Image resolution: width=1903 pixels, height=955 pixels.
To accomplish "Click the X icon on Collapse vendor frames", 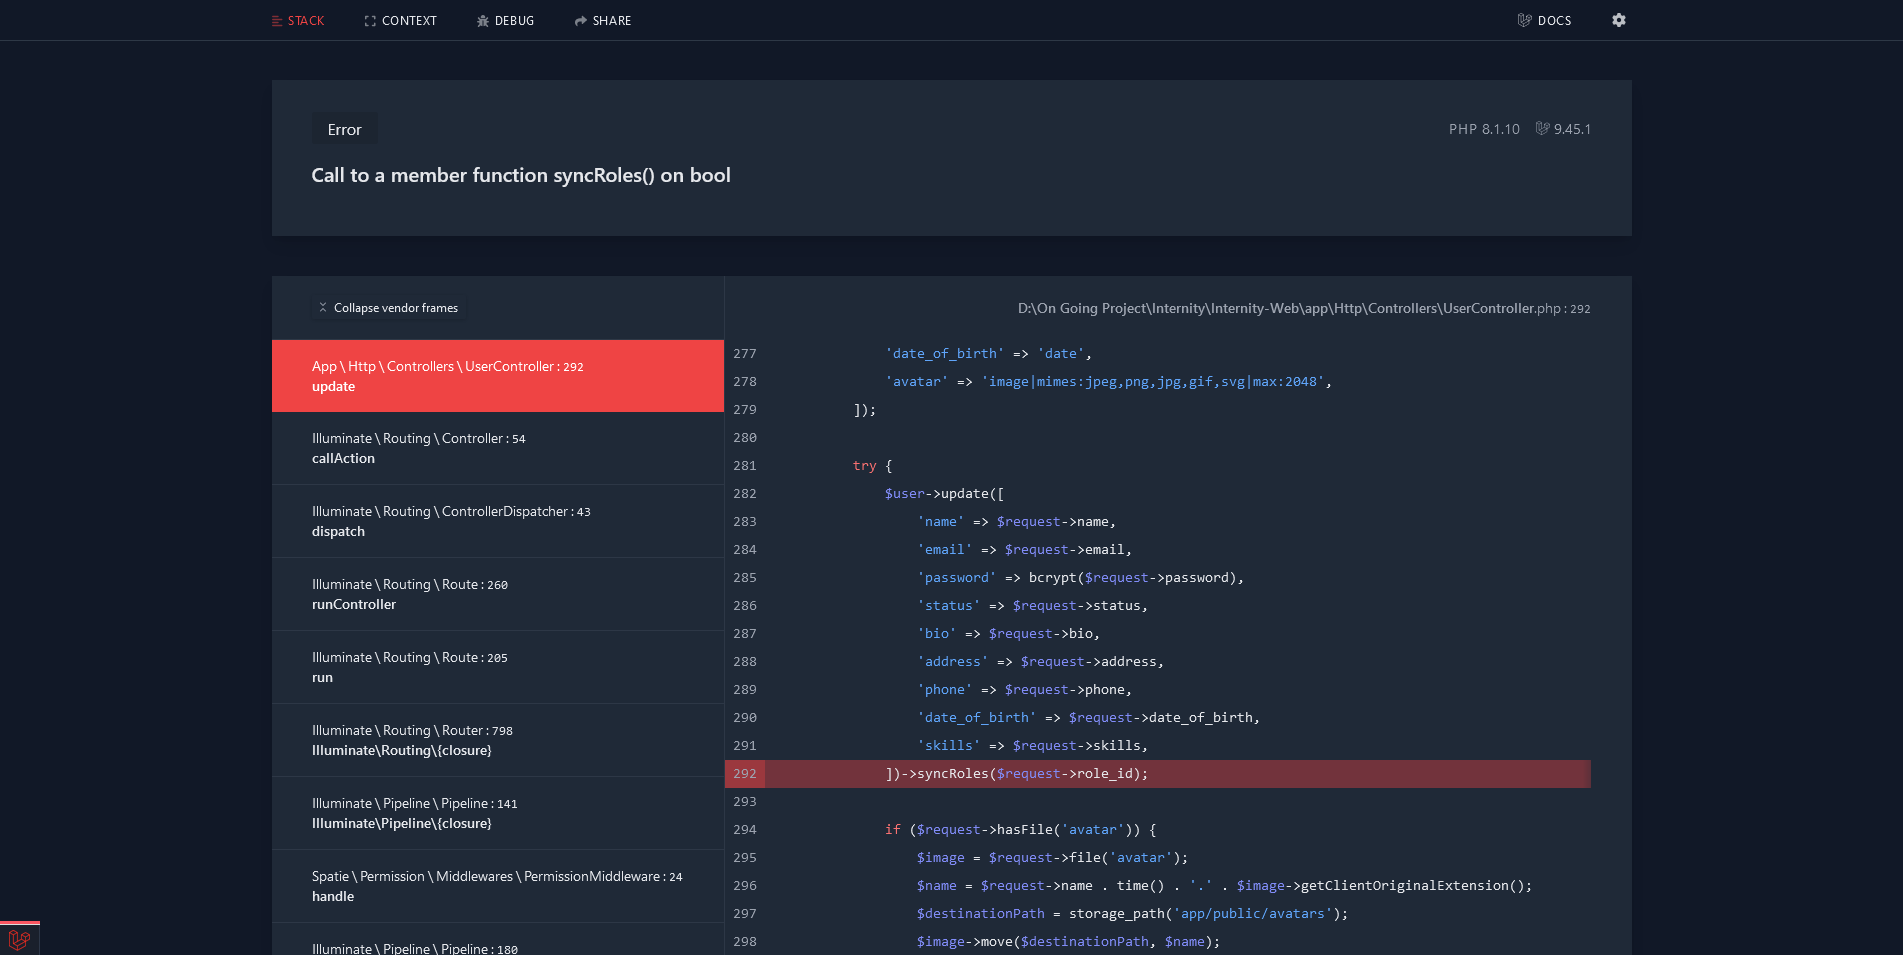I will [x=322, y=307].
